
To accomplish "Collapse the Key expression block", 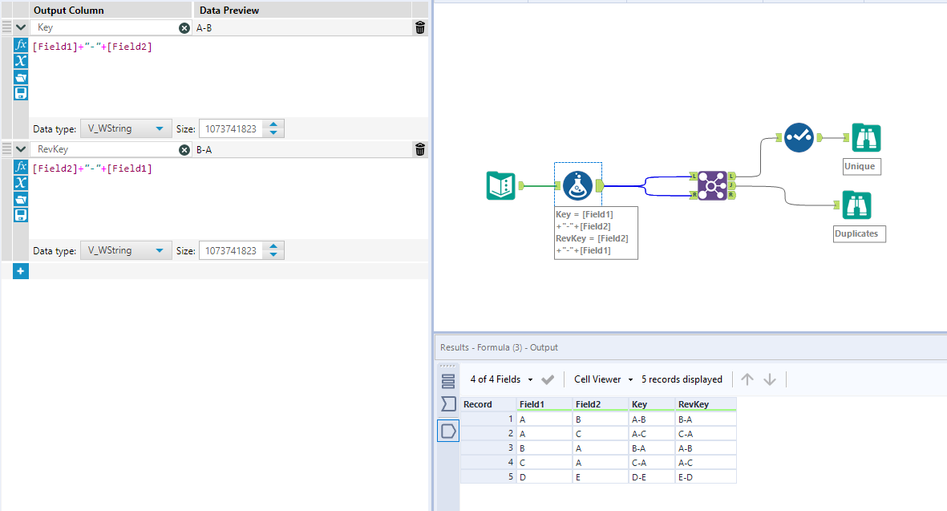I will coord(21,27).
